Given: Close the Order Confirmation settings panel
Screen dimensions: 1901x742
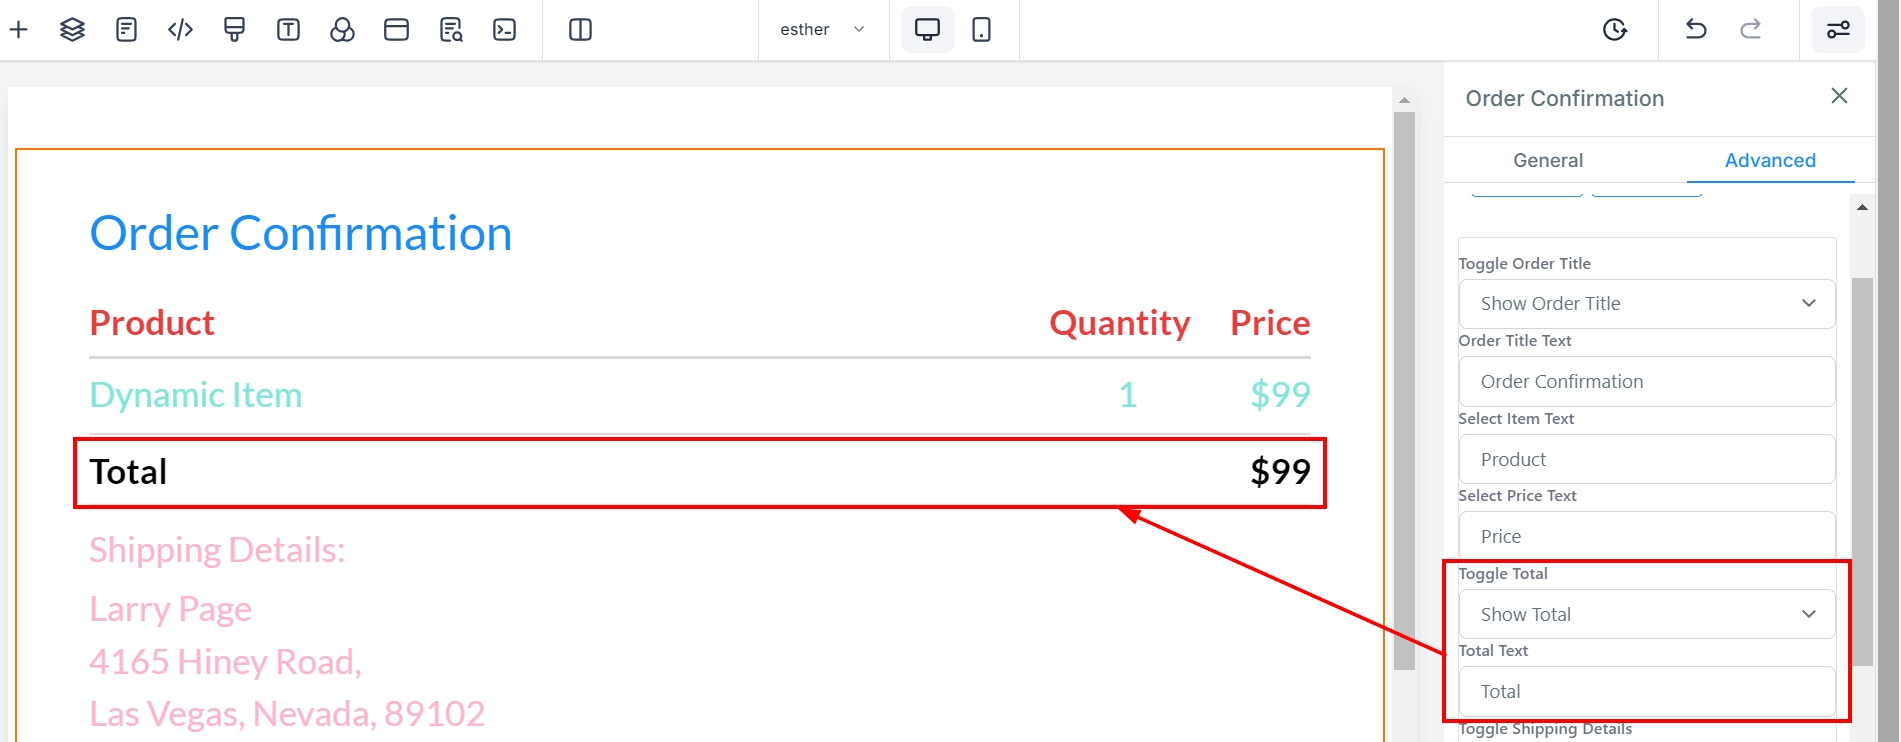Looking at the screenshot, I should tap(1838, 96).
